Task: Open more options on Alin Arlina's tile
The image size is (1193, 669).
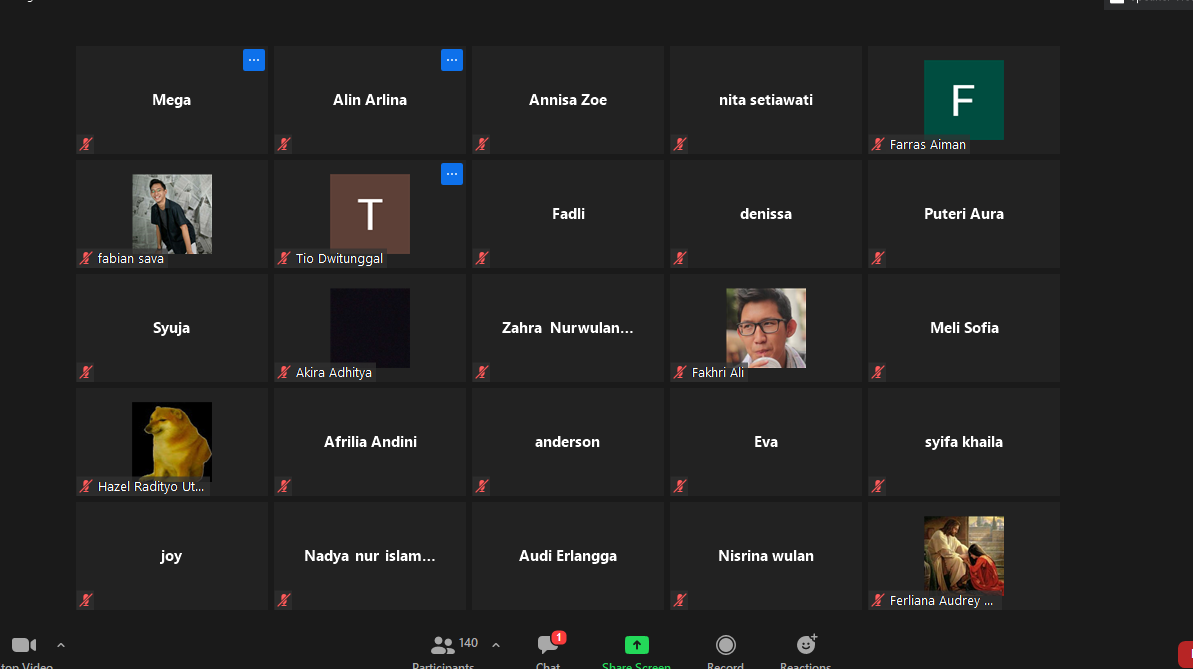Action: coord(451,60)
